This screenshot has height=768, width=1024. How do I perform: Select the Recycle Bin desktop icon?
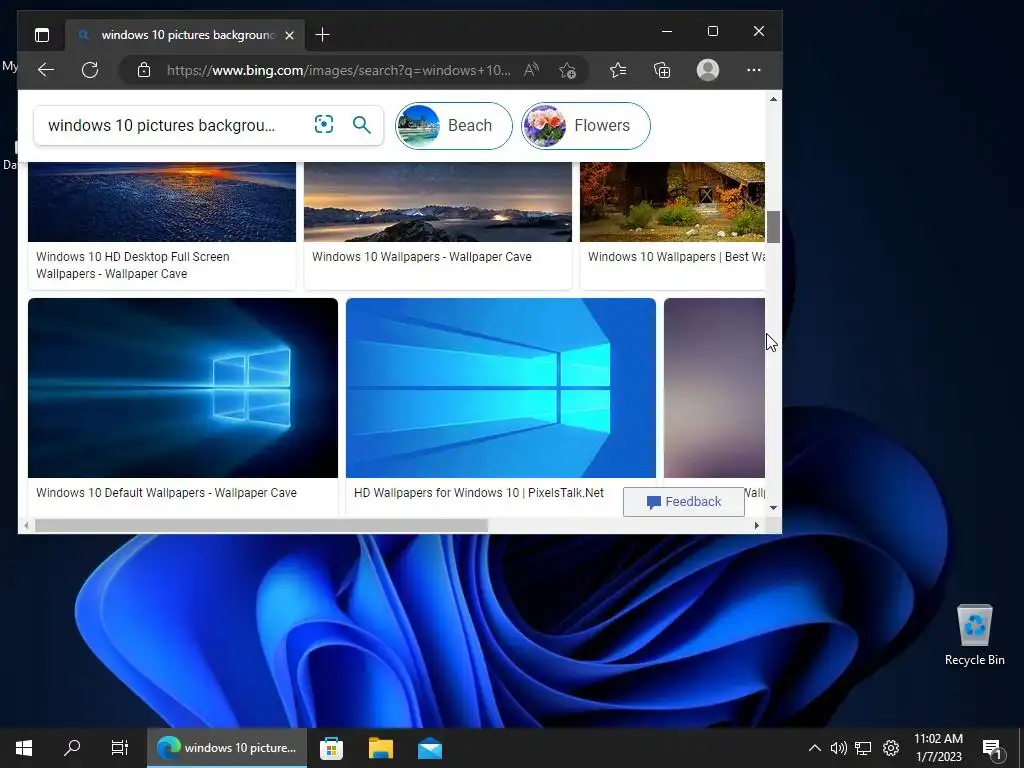(974, 635)
